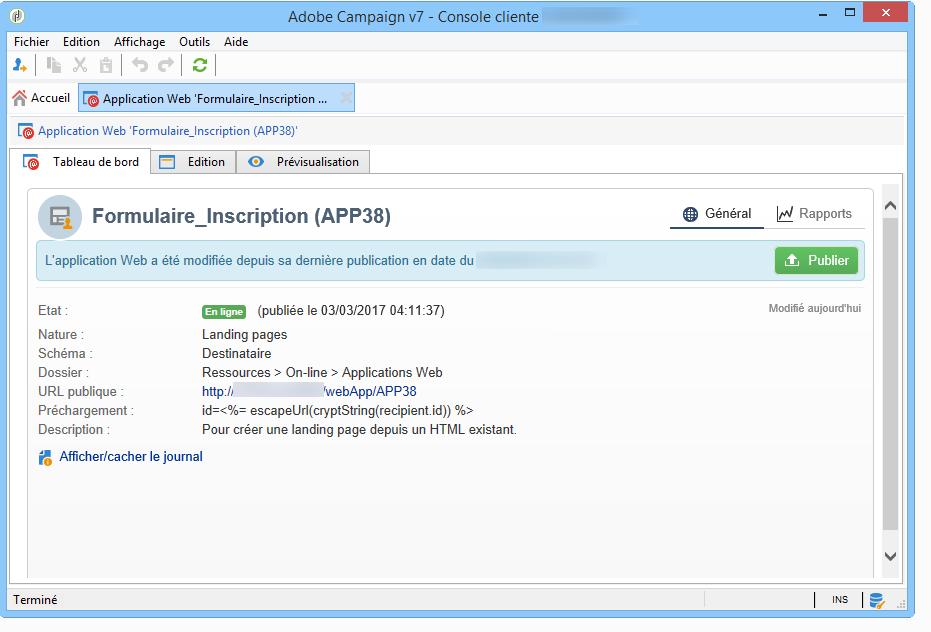
Task: Click the Adobe Campaign logo in title bar
Action: point(17,16)
